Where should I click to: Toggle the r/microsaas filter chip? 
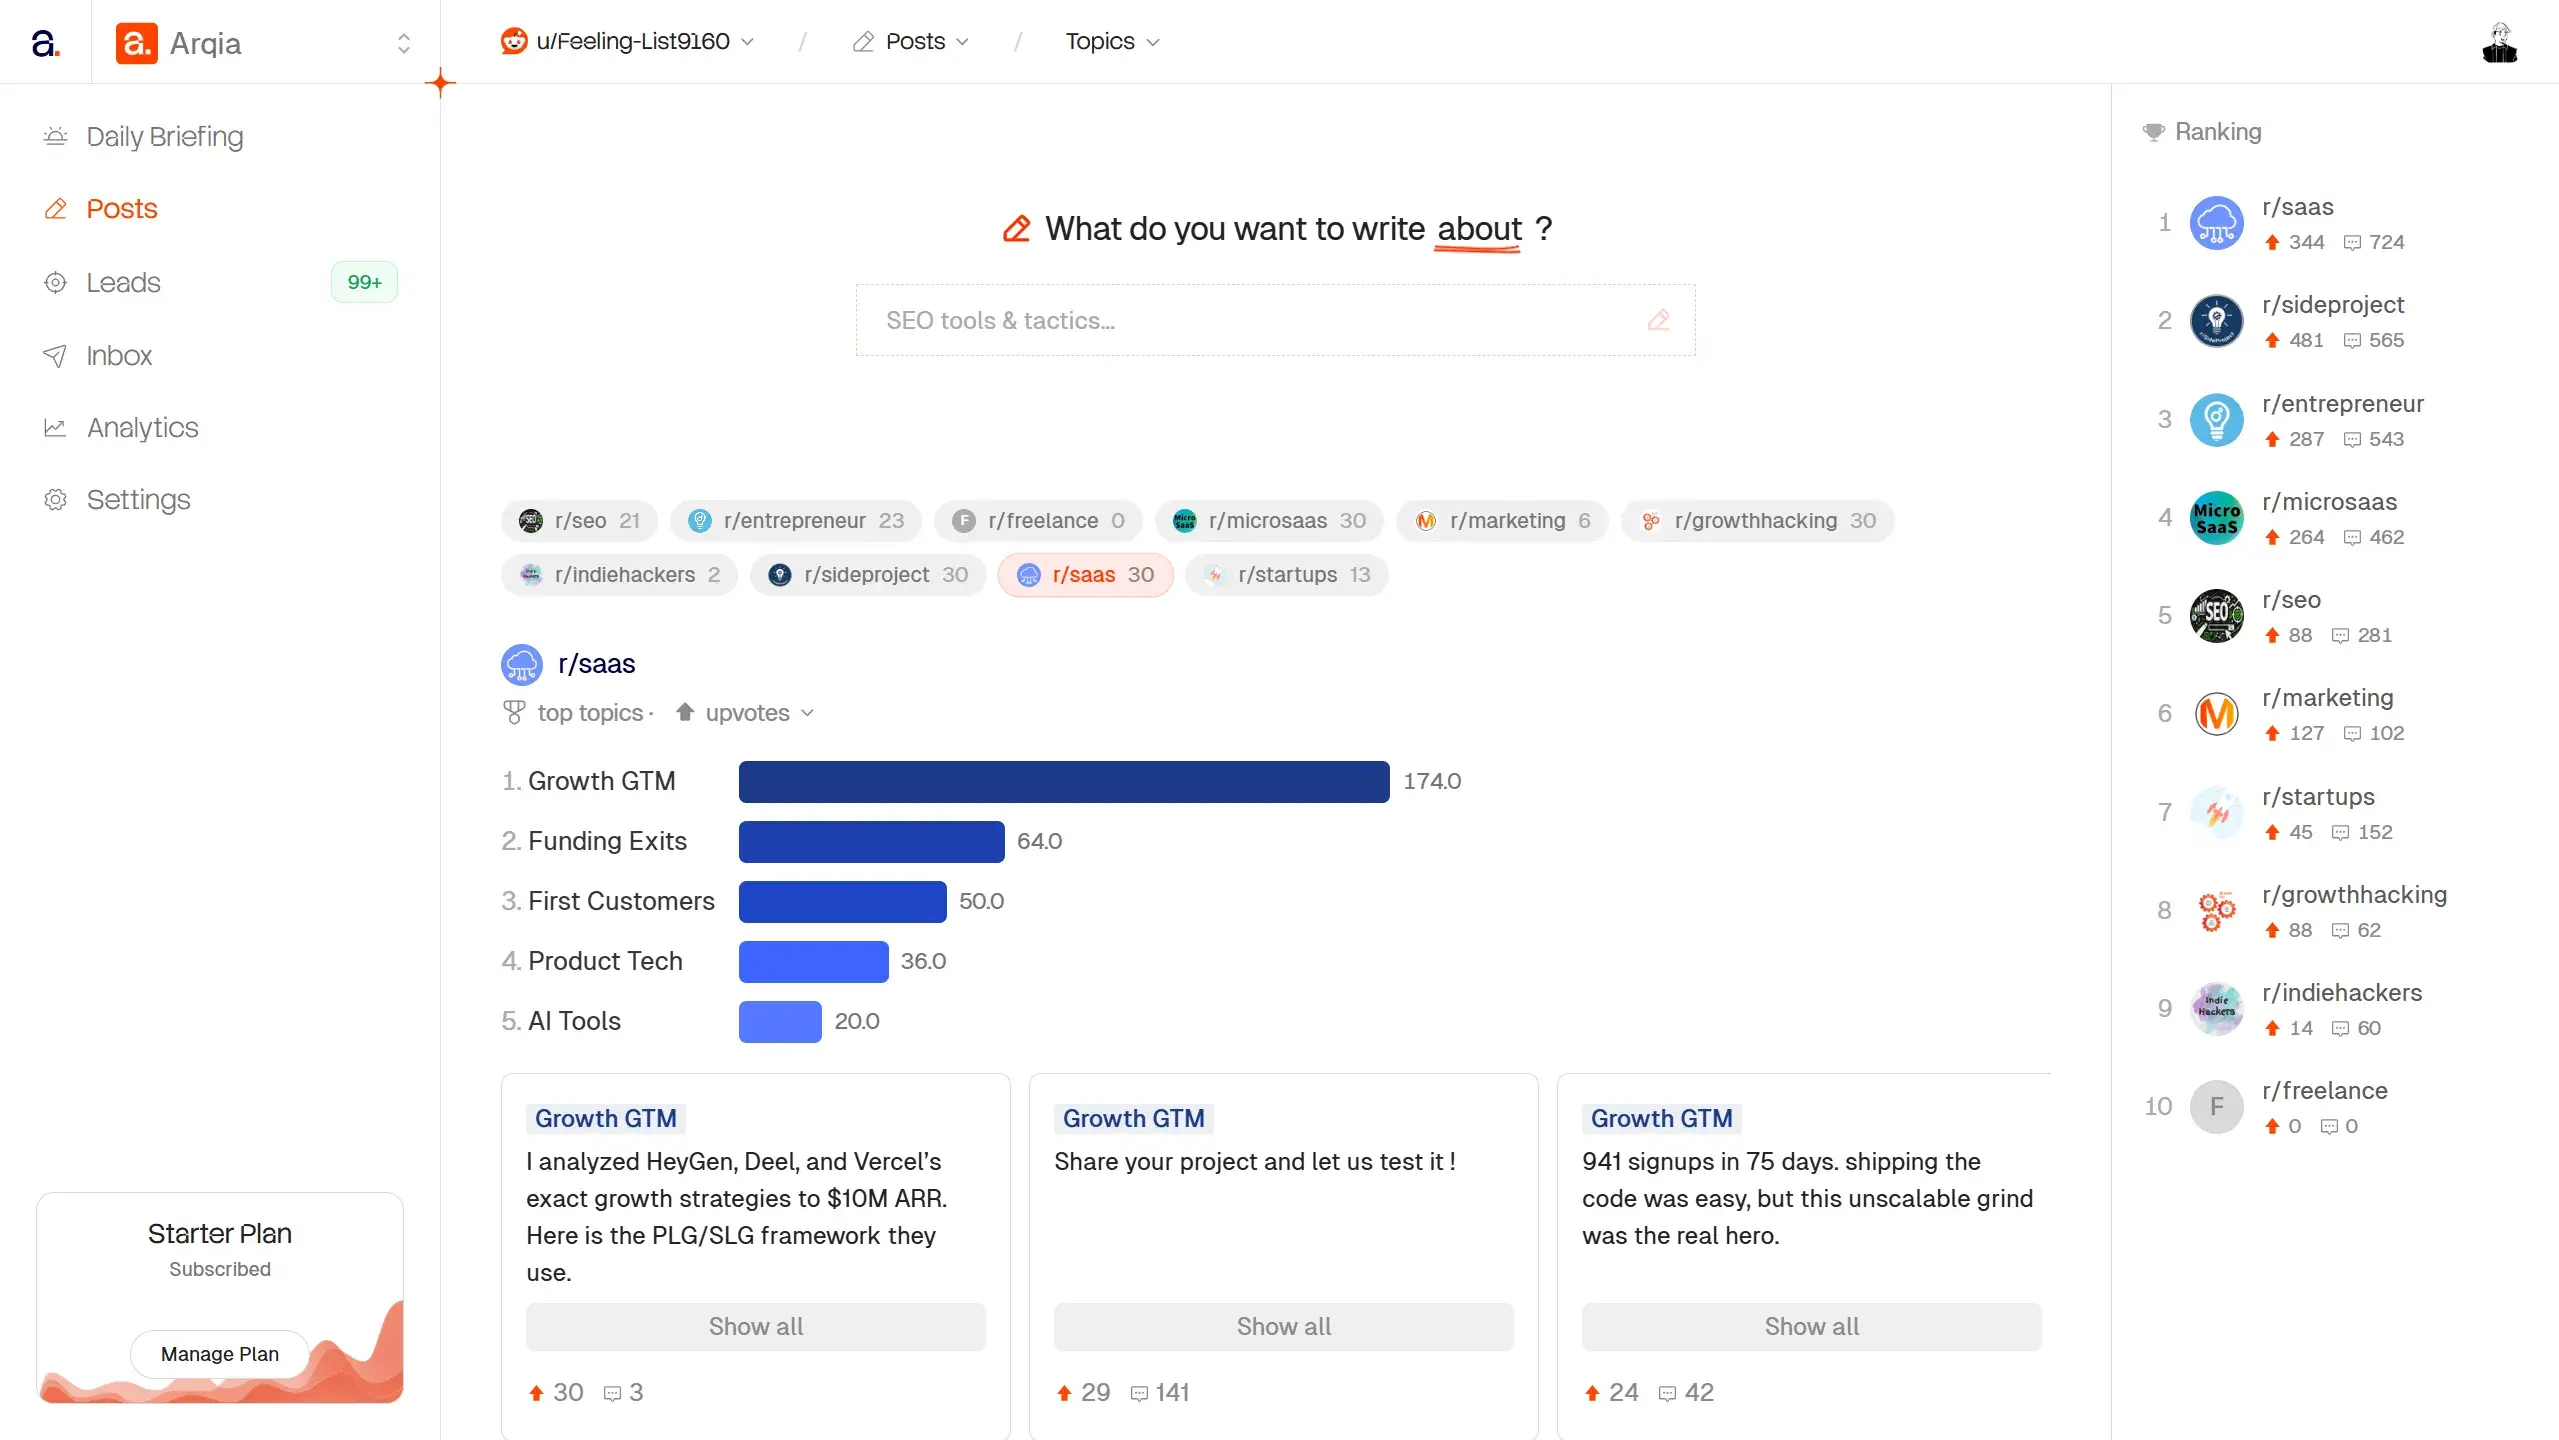[1268, 521]
